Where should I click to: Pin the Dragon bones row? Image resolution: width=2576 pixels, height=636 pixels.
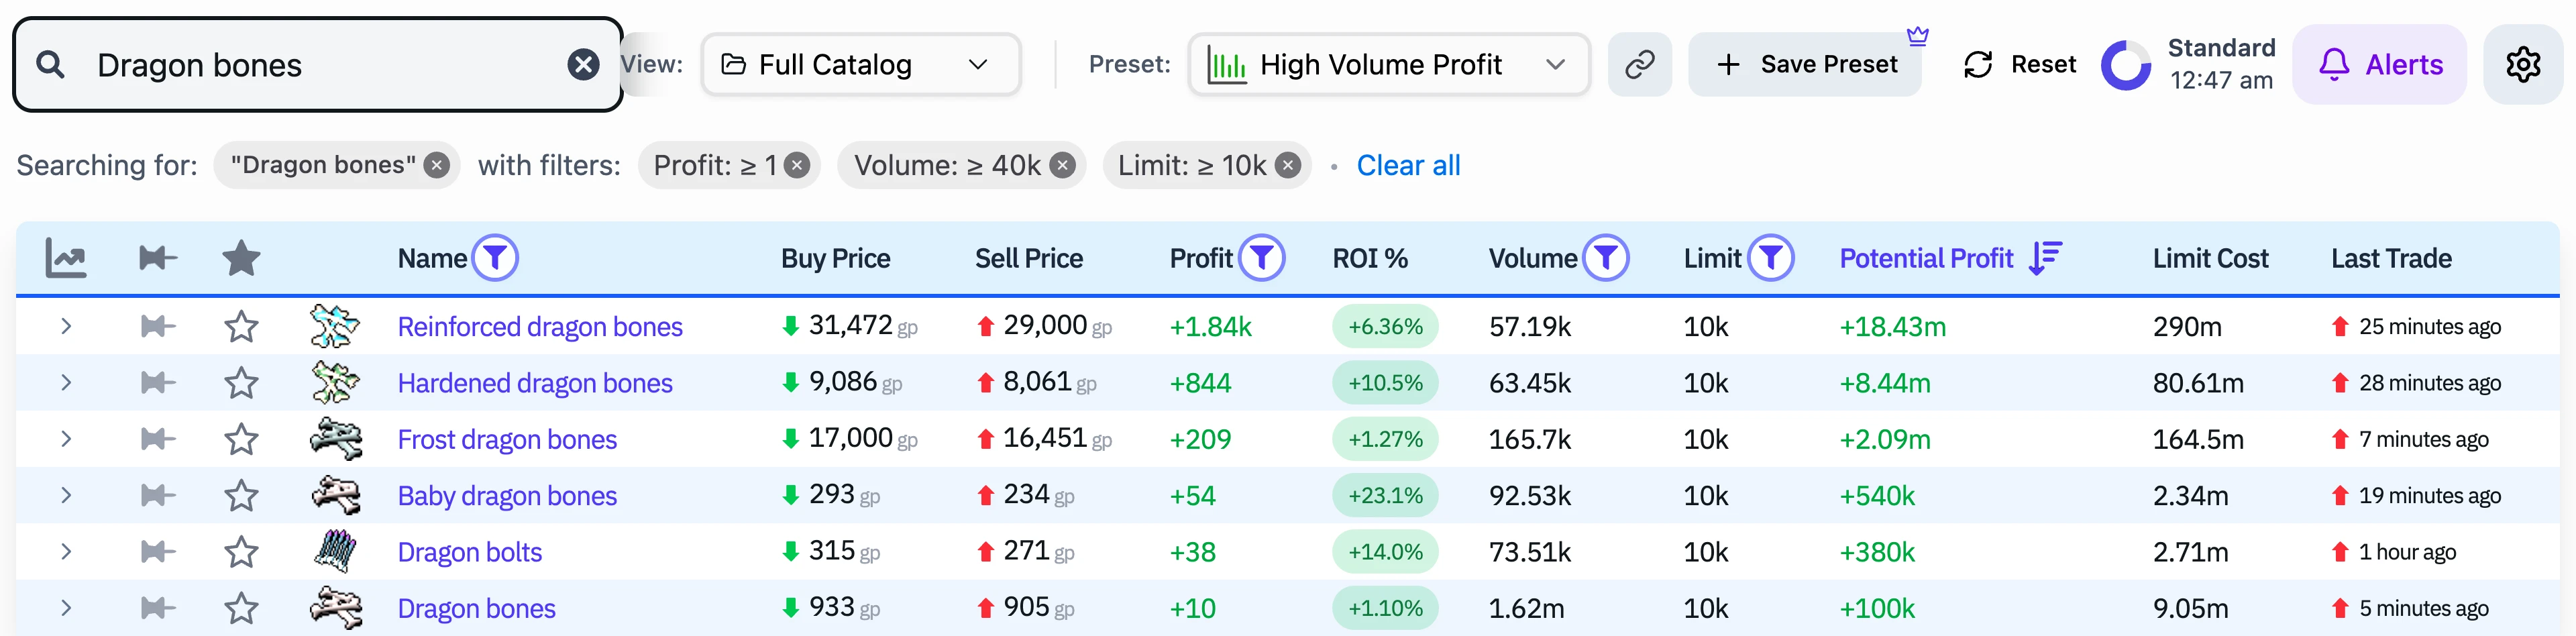click(x=158, y=608)
